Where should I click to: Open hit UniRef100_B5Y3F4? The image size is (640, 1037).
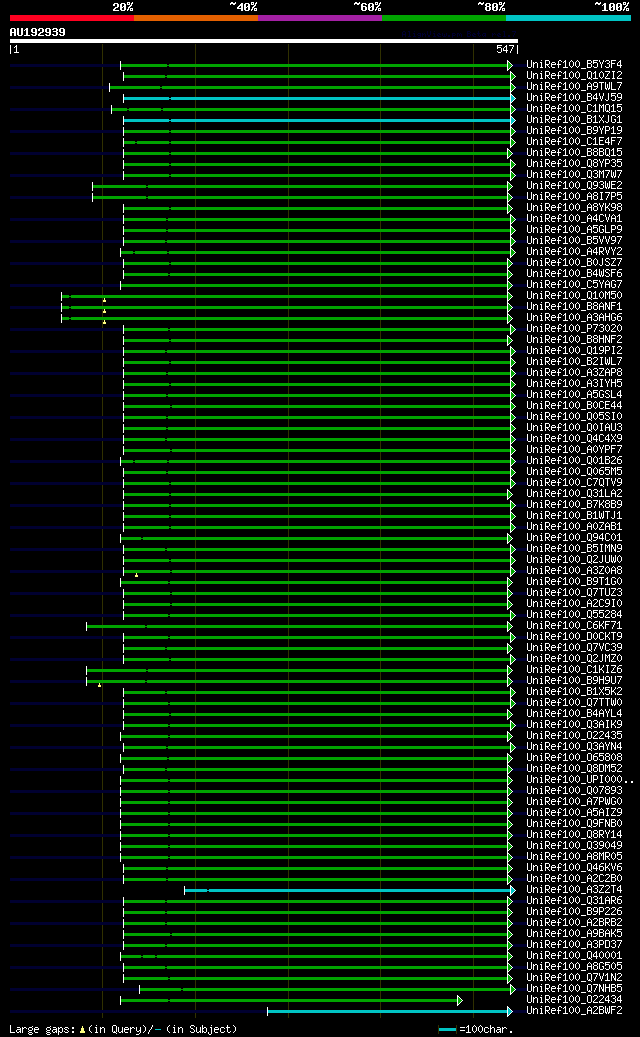coord(574,65)
